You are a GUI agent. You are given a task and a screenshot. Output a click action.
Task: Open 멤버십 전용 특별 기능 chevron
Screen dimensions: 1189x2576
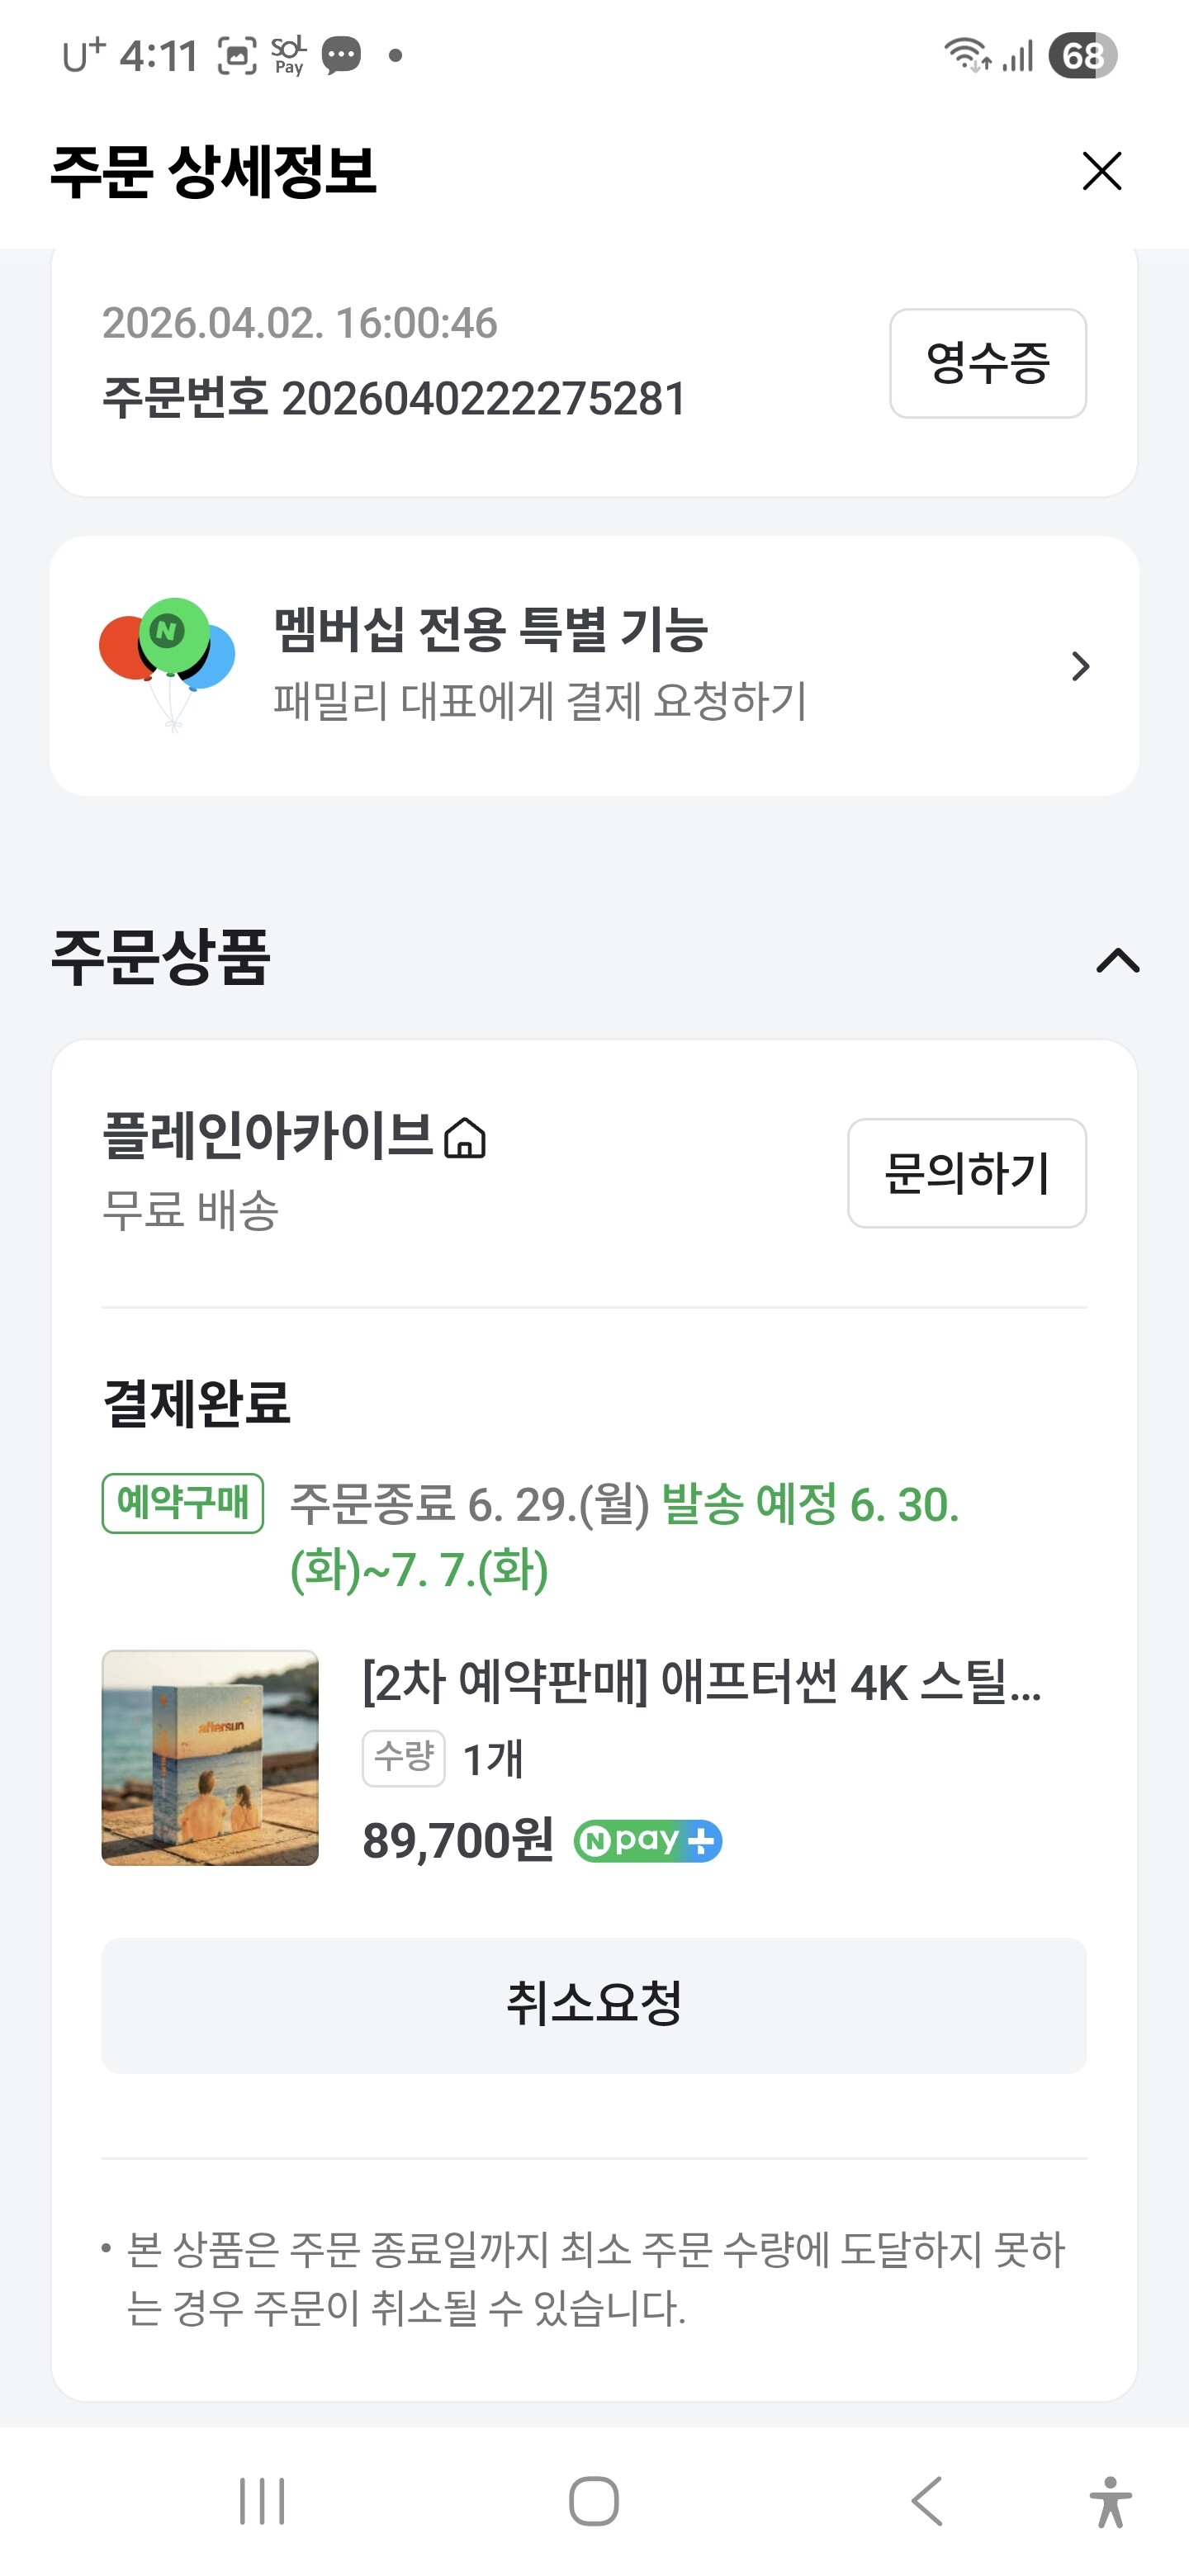[x=1080, y=666]
